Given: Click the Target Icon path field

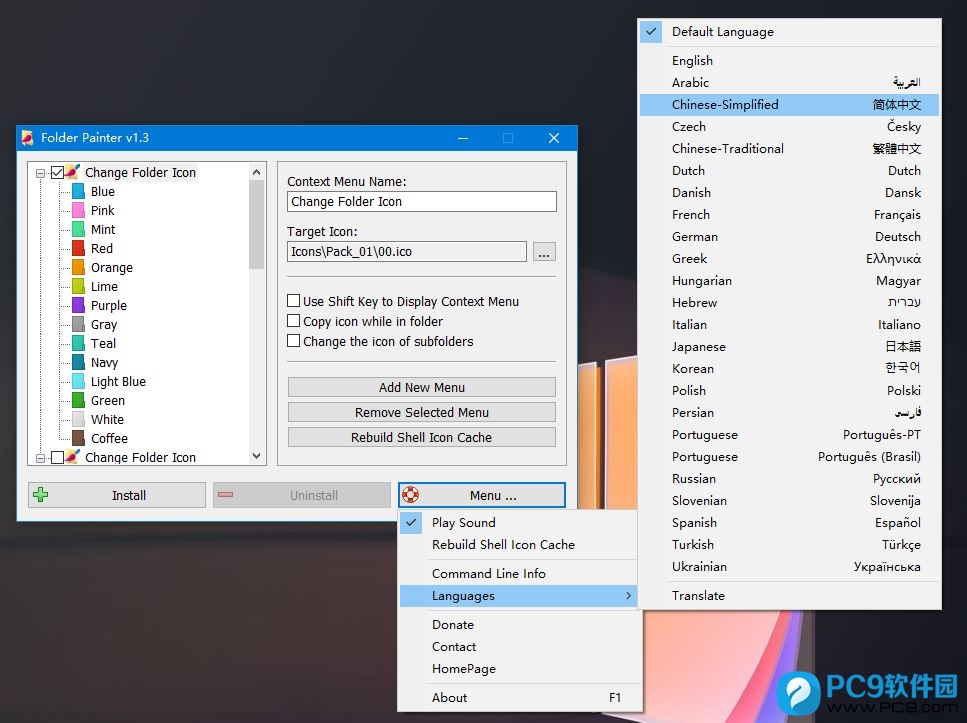Looking at the screenshot, I should click(407, 252).
